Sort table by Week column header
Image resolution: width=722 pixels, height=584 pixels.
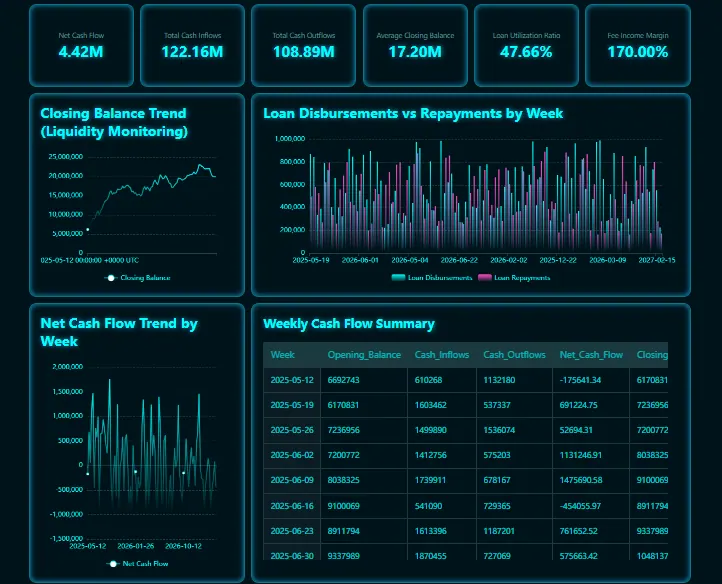point(283,355)
